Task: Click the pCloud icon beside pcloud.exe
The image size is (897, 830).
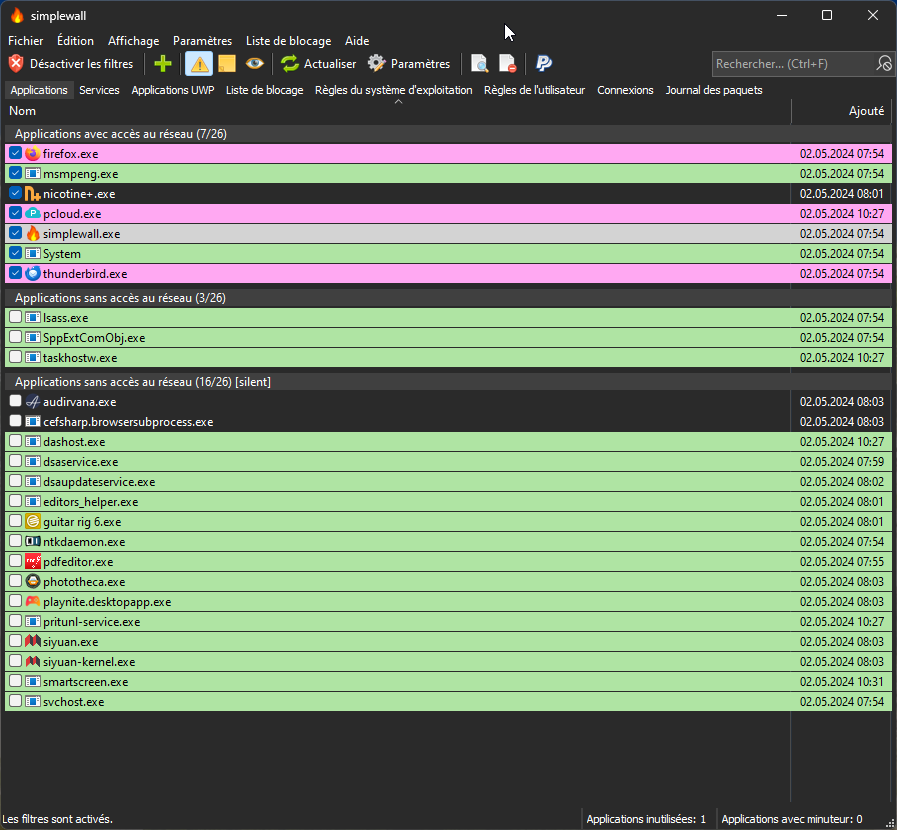Action: click(x=33, y=214)
